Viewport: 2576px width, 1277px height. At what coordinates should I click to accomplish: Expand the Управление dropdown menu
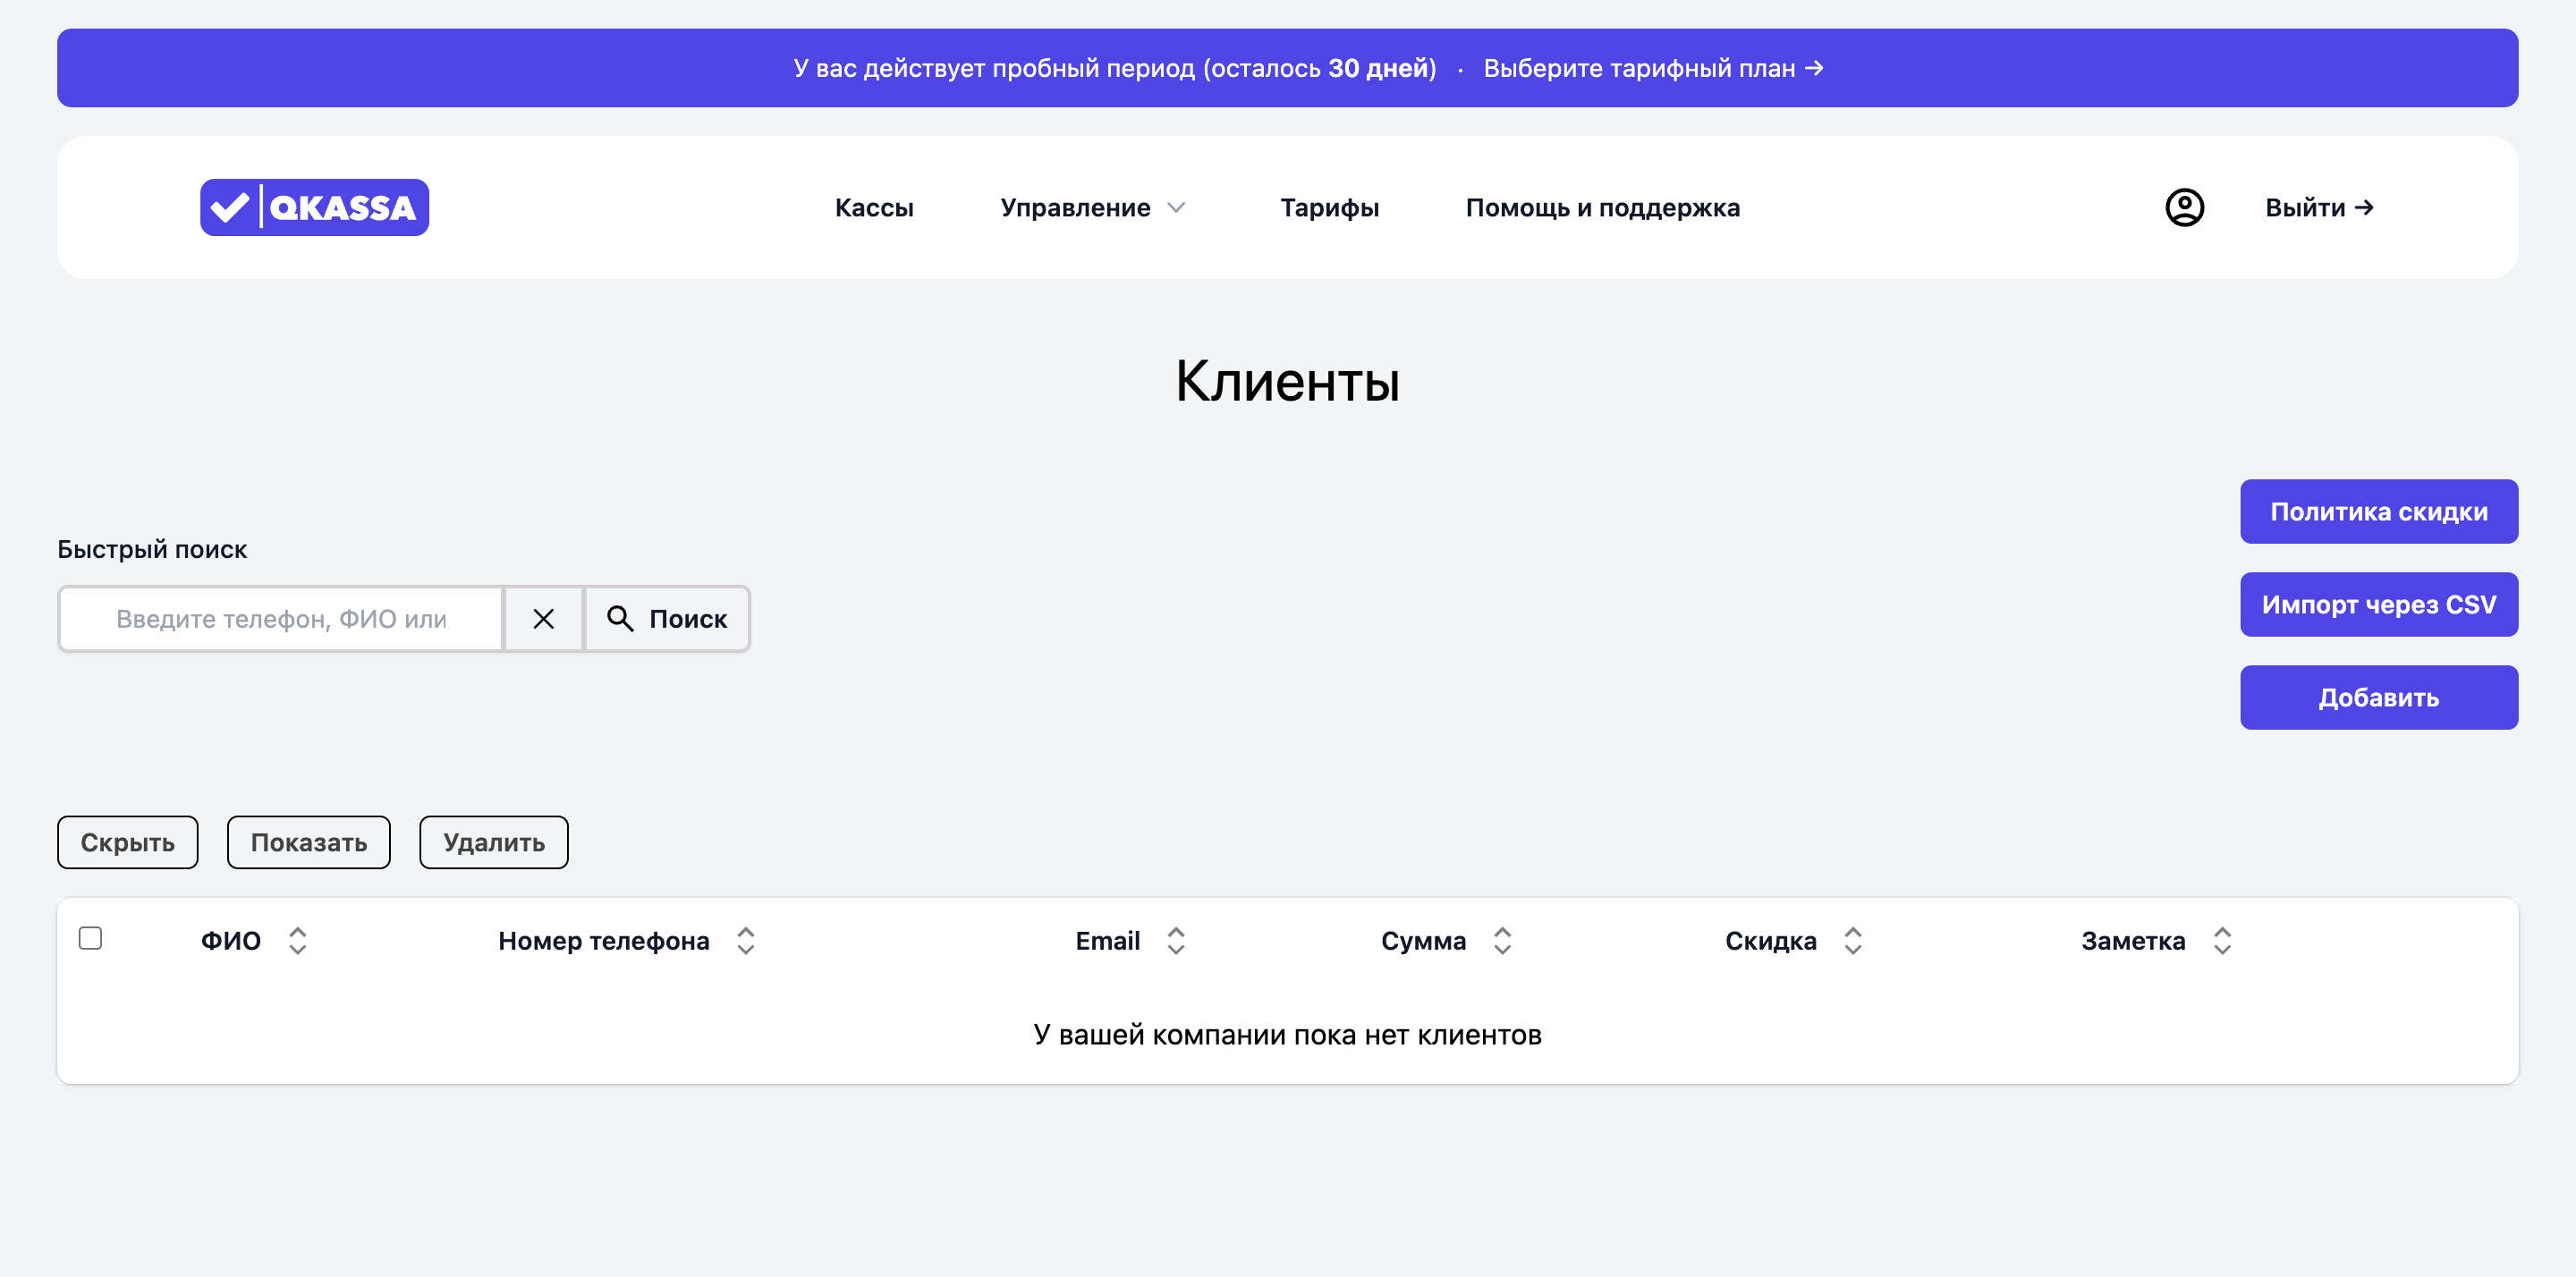click(1092, 207)
